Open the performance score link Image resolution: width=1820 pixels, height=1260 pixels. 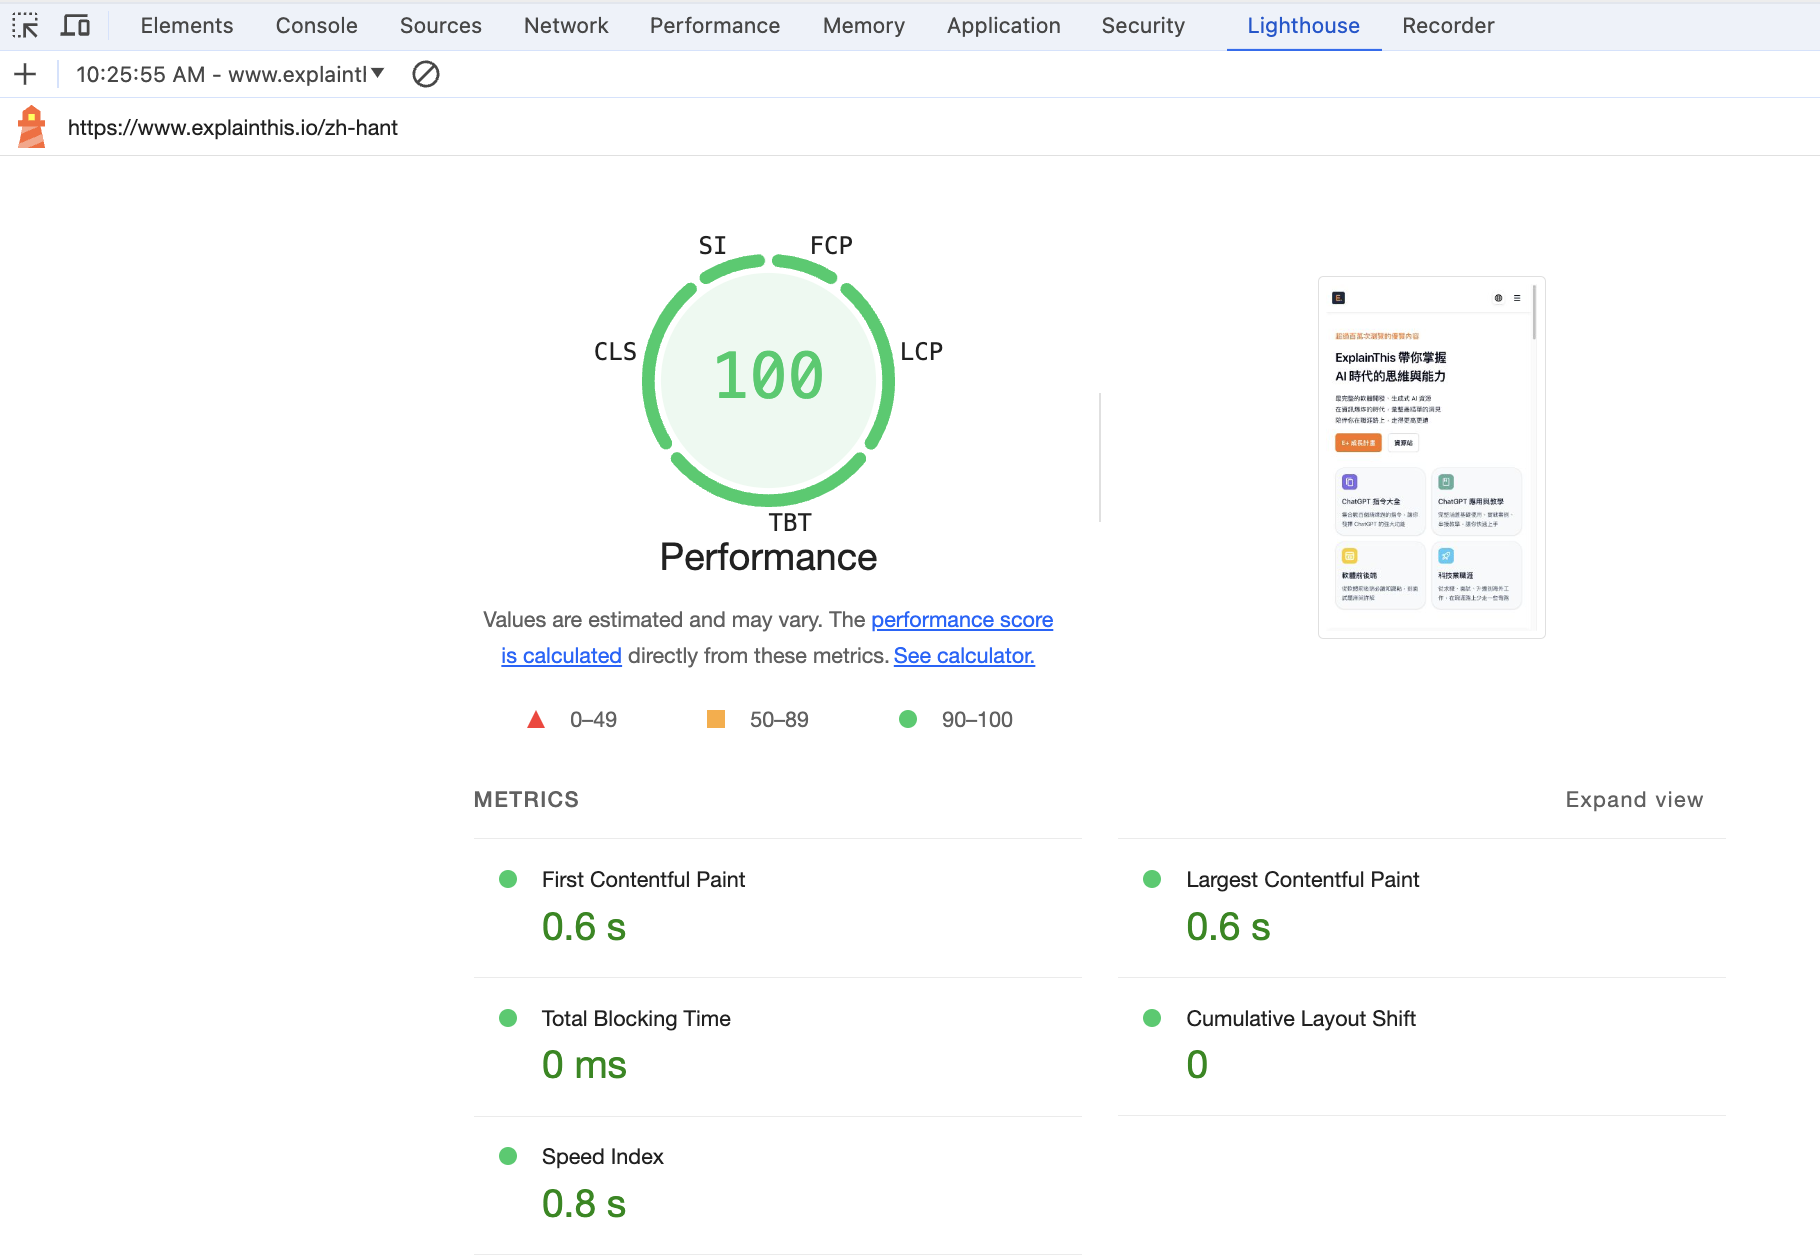pyautogui.click(x=961, y=620)
